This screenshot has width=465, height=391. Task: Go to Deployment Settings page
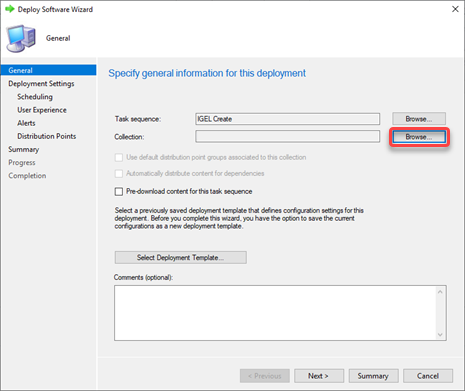[41, 84]
